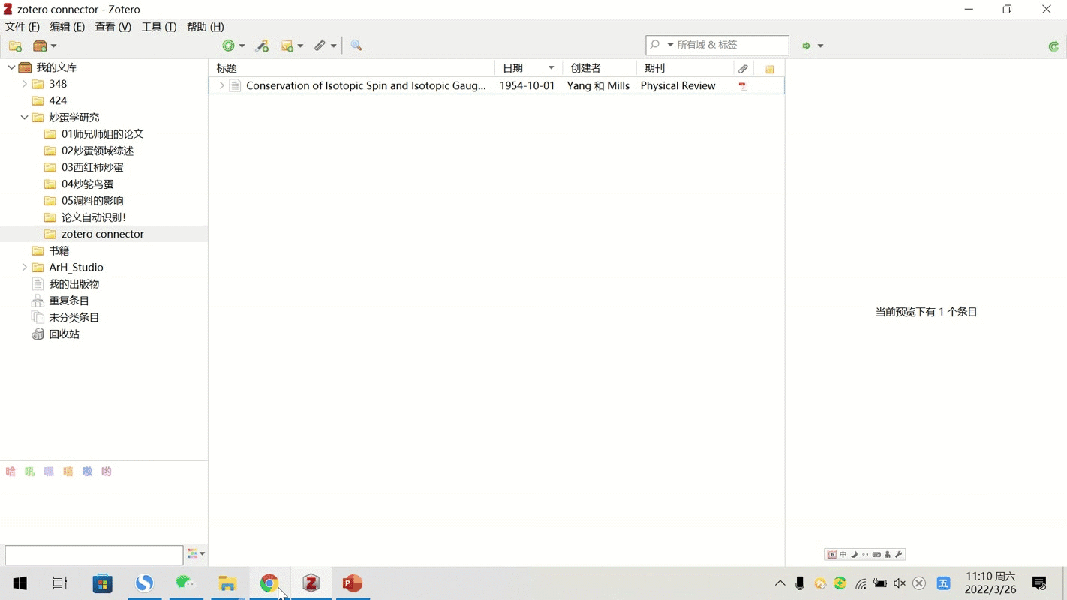The width and height of the screenshot is (1067, 600).
Task: Add item by identifier wand icon
Action: click(262, 46)
